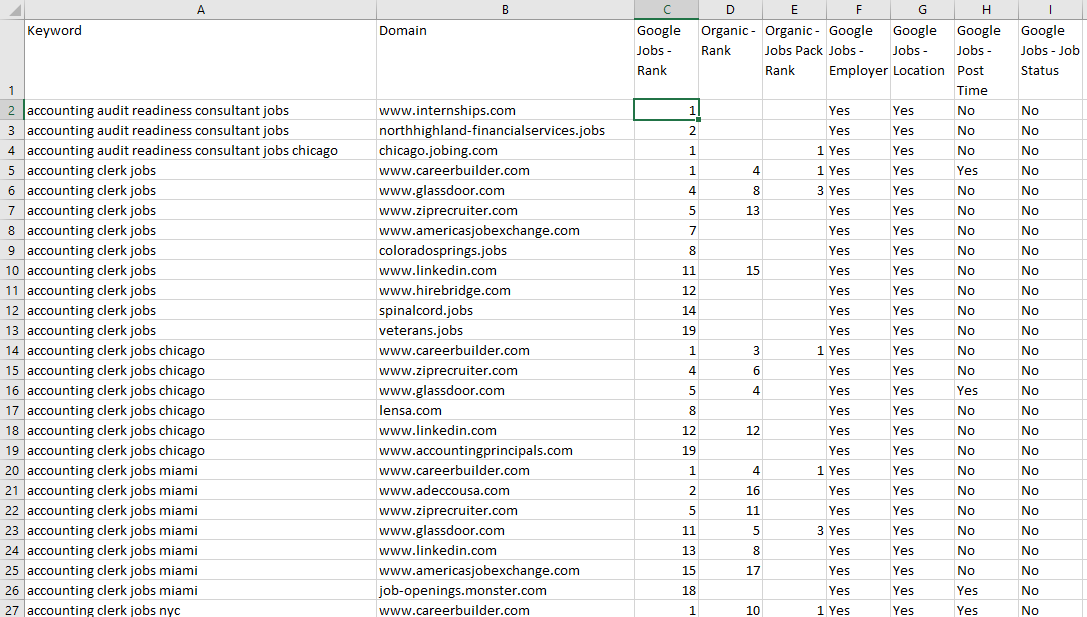Click the Keyword header cell
Screen dimensions: 1087x617
[x=200, y=60]
